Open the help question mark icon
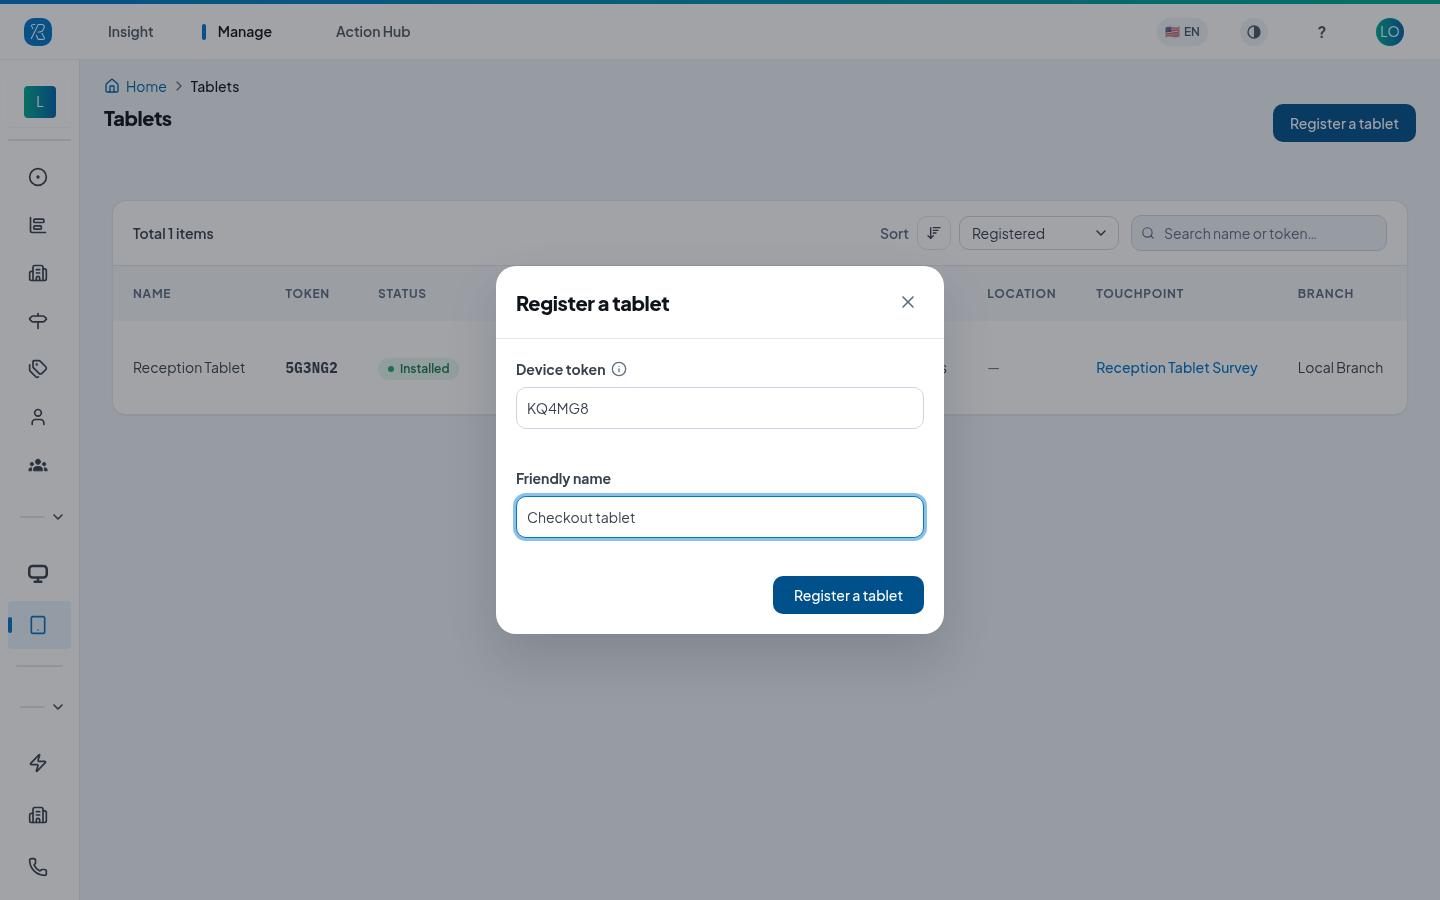This screenshot has width=1440, height=900. [x=1321, y=32]
